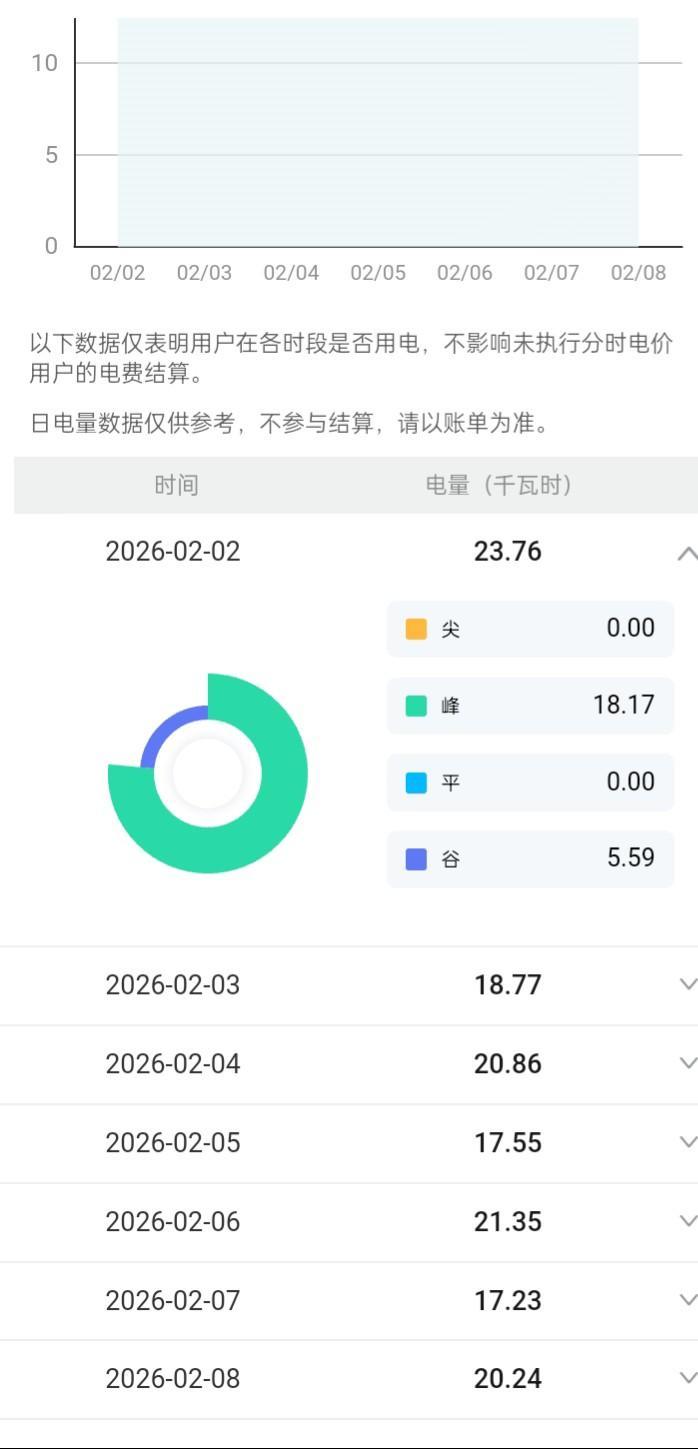This screenshot has height=1449, width=698.
Task: Expand the 2026-02-05 chevron arrow
Action: pyautogui.click(x=687, y=1142)
